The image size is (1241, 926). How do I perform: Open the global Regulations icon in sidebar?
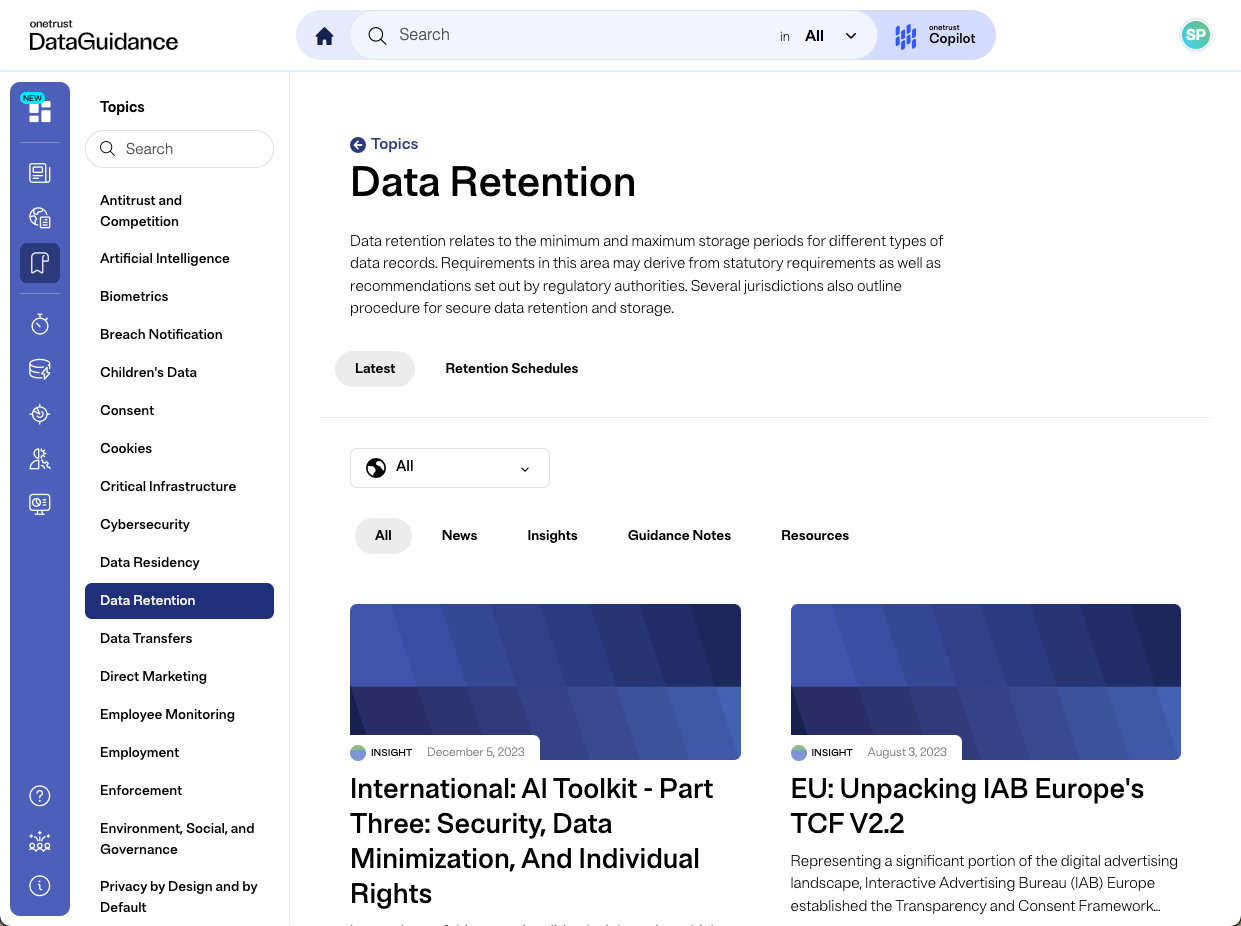pyautogui.click(x=39, y=217)
